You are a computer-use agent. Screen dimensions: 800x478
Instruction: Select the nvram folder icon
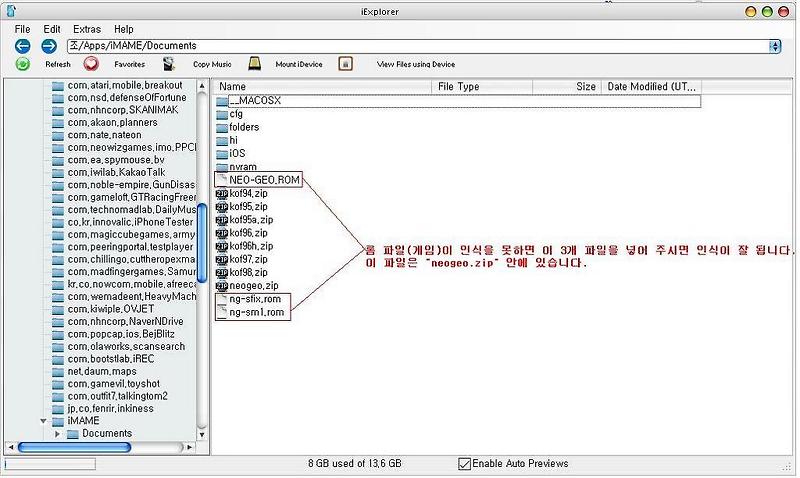pos(221,167)
